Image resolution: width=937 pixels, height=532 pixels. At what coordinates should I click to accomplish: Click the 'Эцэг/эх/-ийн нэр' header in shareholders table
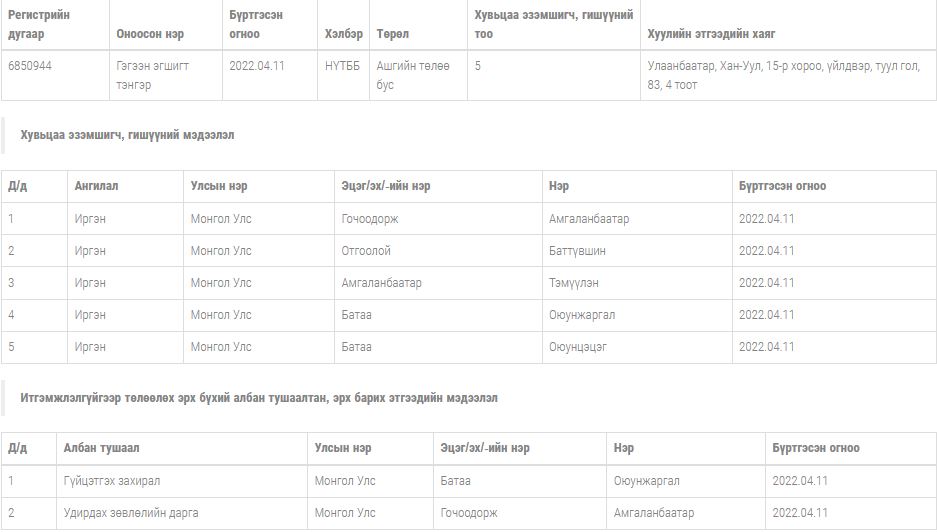coord(386,186)
